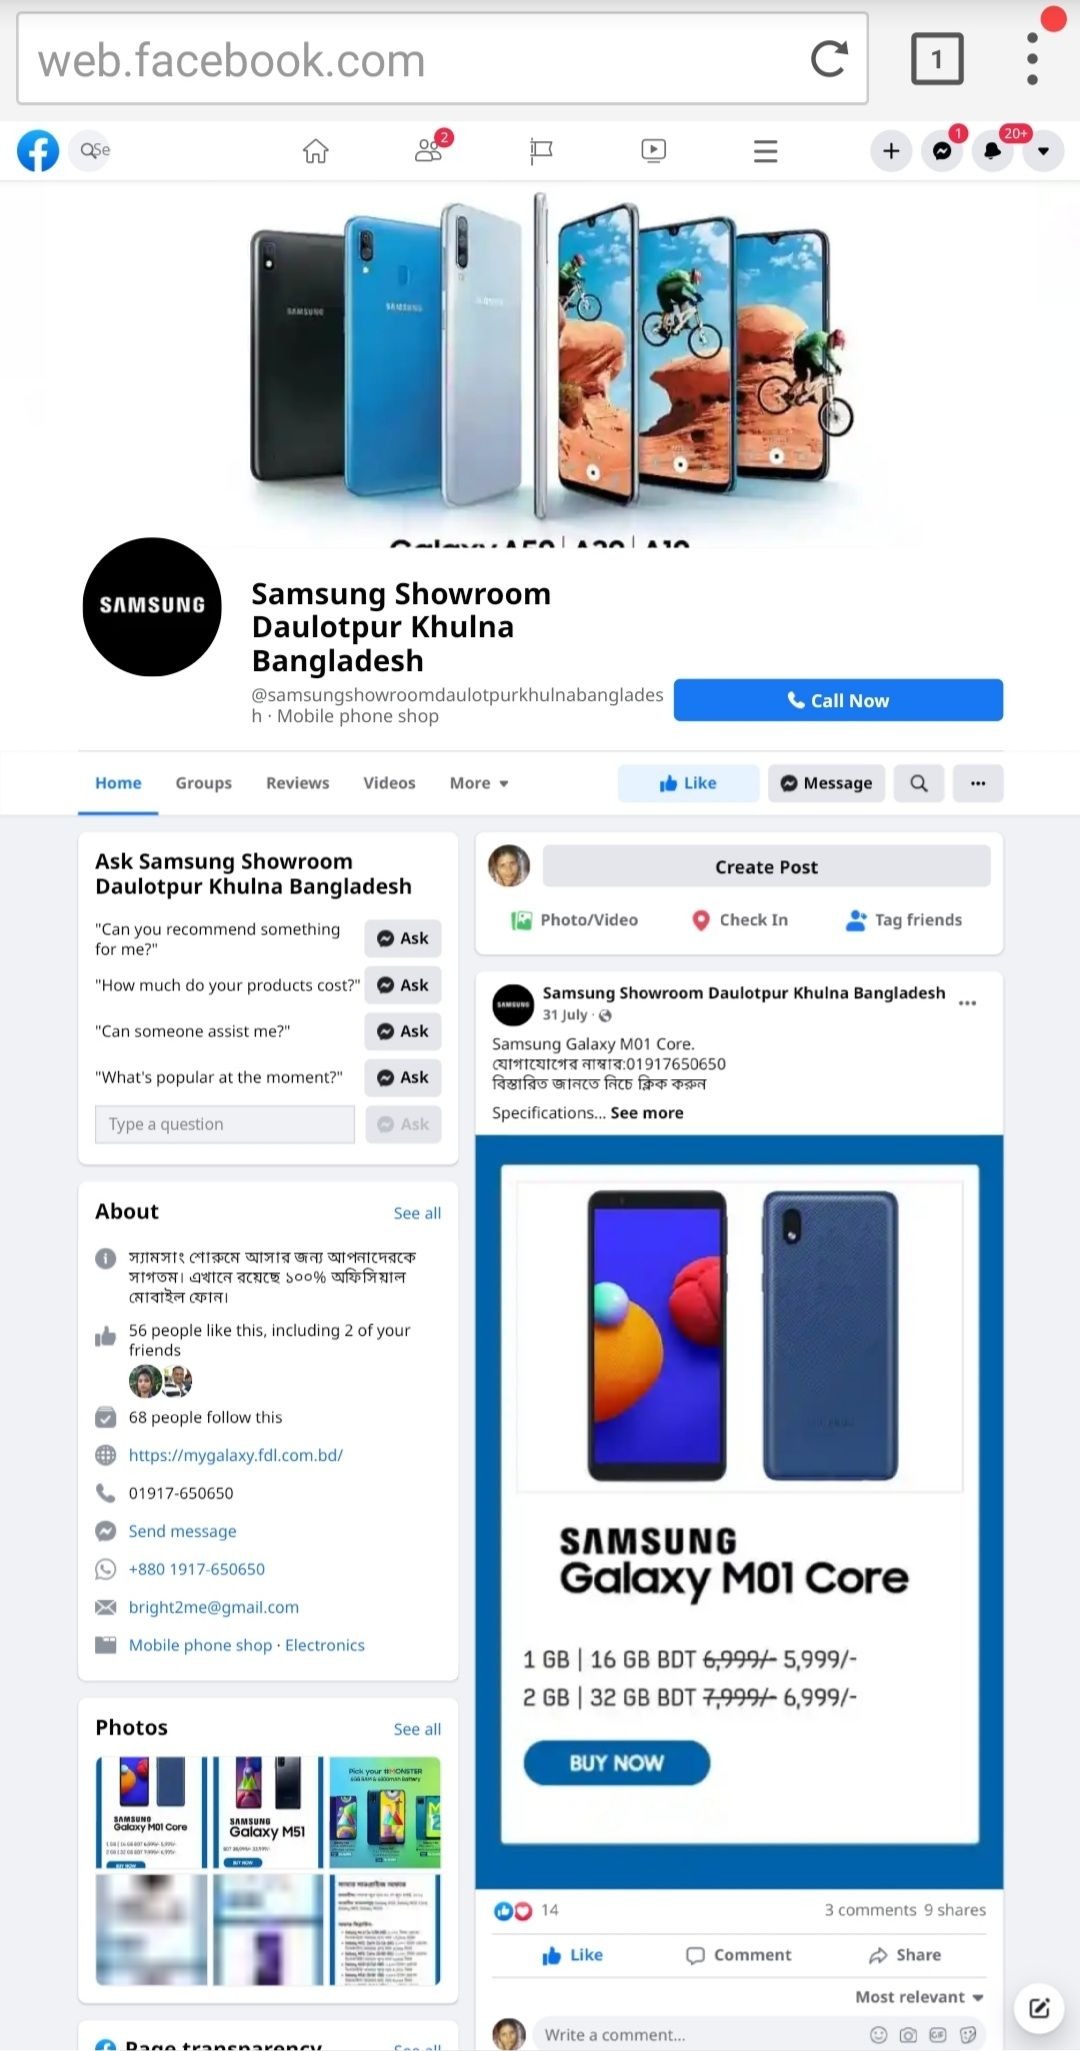Switch to the Reviews tab
This screenshot has width=1080, height=2051.
tap(297, 783)
